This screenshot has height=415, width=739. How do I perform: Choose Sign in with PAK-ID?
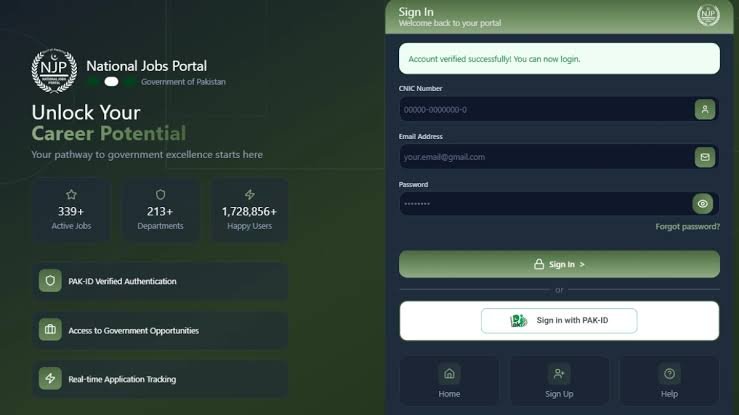pyautogui.click(x=559, y=320)
